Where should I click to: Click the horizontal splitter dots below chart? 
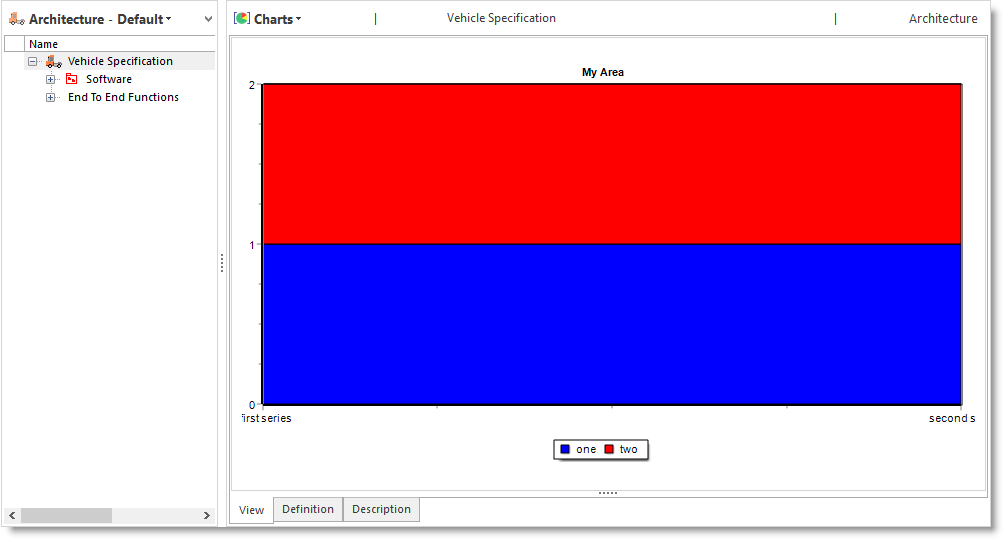(608, 493)
